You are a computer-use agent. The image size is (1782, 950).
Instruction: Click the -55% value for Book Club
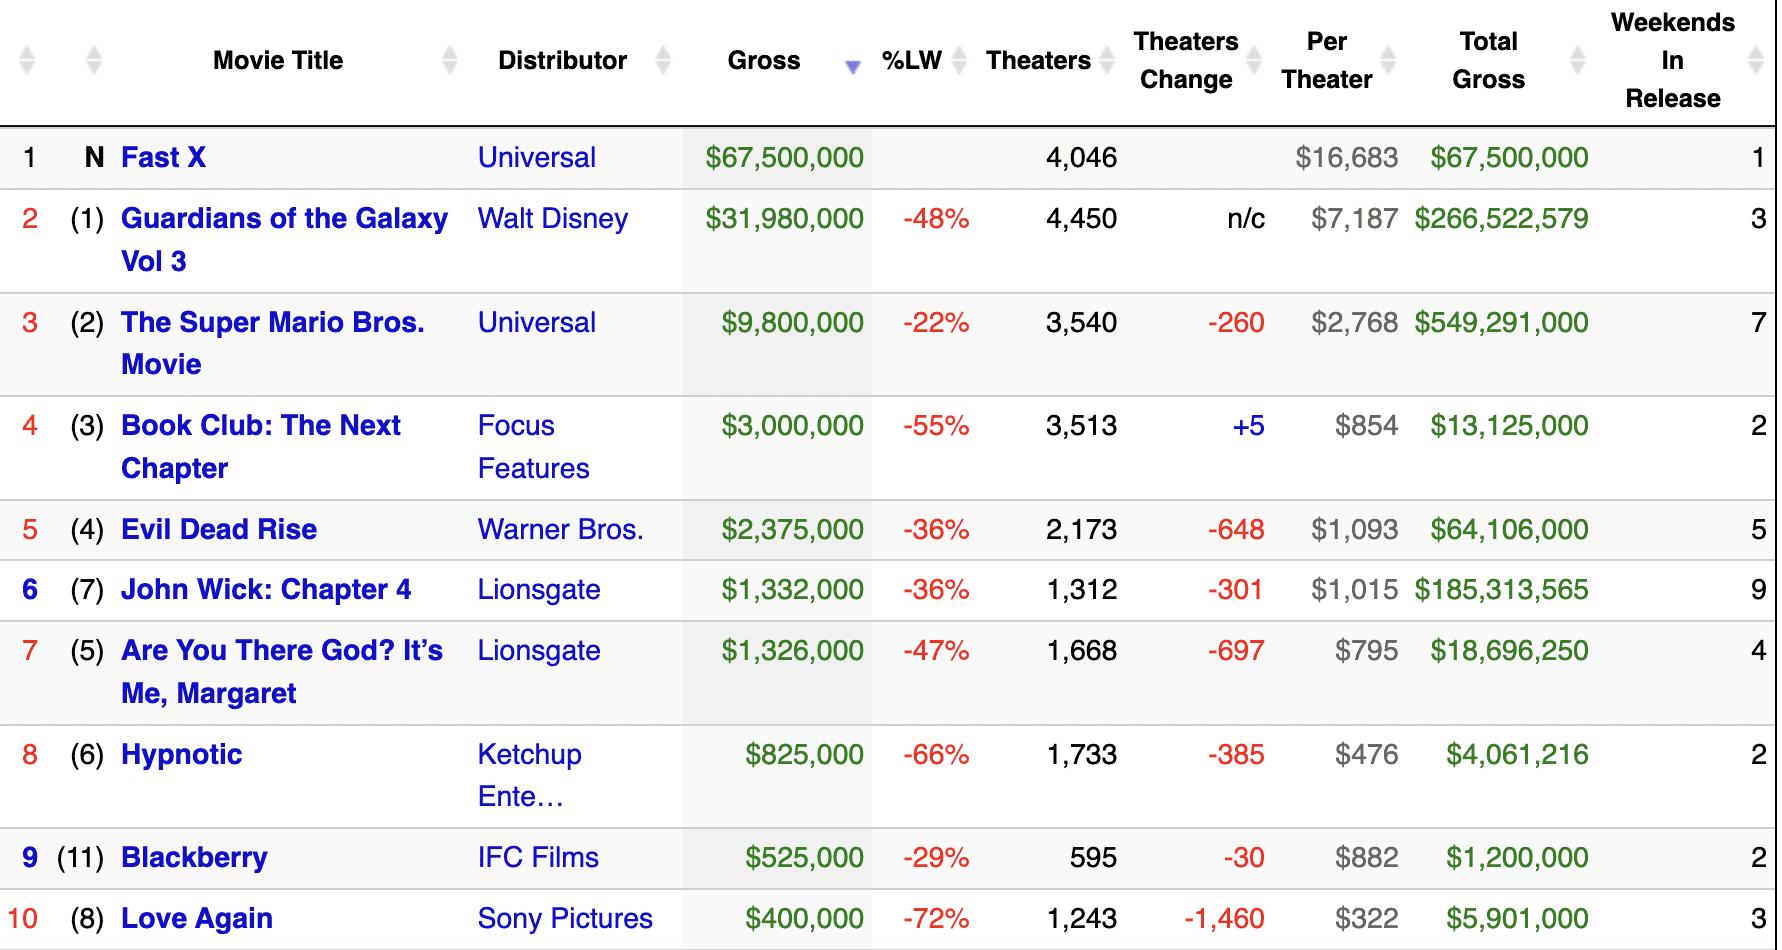(936, 426)
